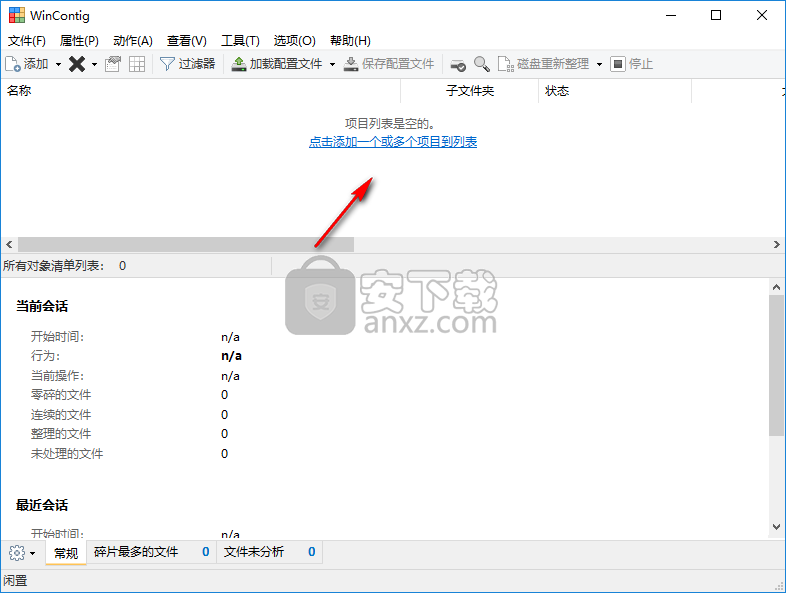Switch to the 碎片最多的文件 tab
786x593 pixels.
[151, 552]
